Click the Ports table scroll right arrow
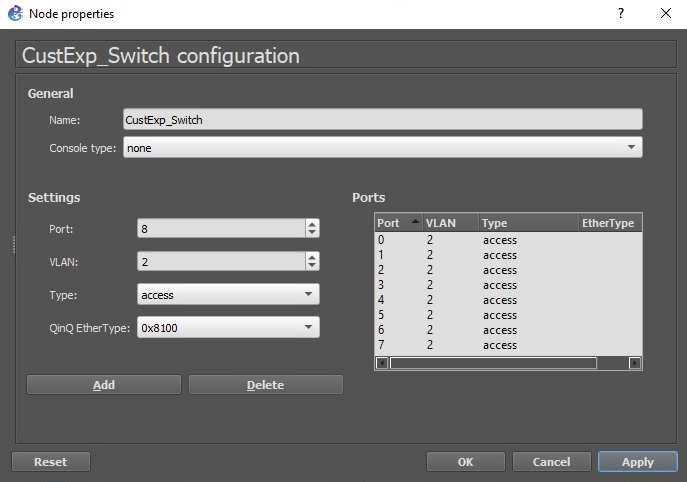This screenshot has width=687, height=482. (x=635, y=363)
